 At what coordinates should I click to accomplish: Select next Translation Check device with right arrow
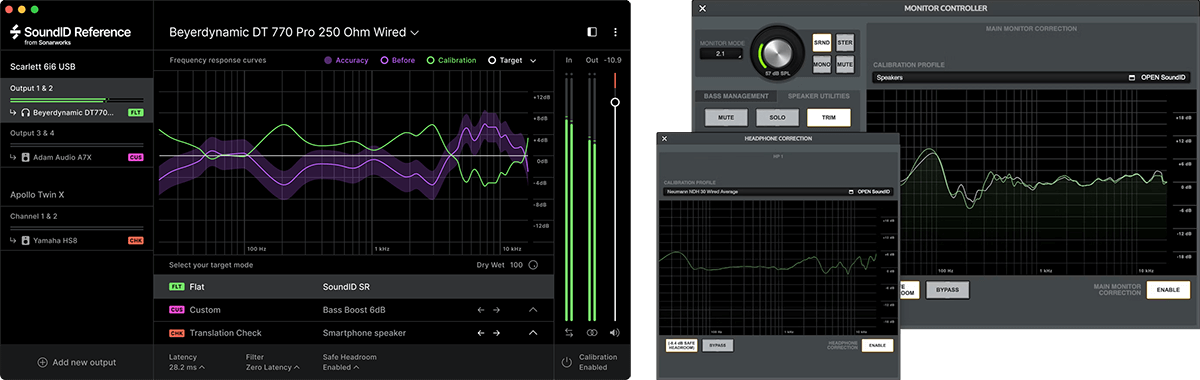coord(497,333)
